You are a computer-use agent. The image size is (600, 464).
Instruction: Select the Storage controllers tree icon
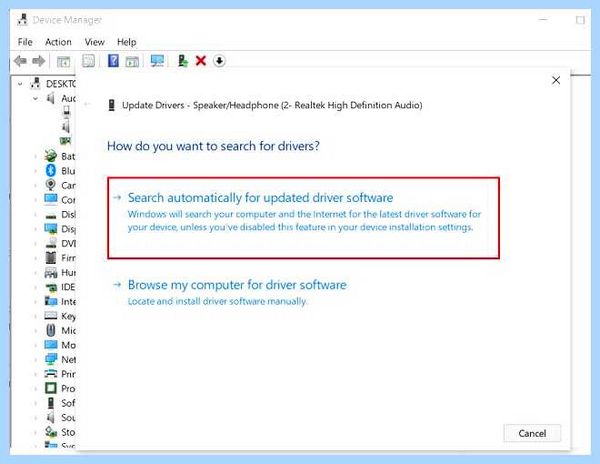(51, 432)
